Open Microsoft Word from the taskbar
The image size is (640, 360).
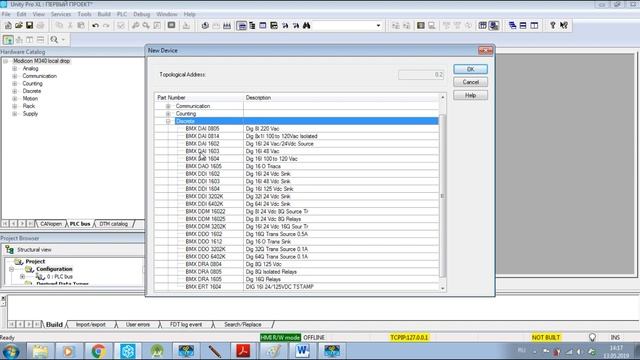(302, 351)
